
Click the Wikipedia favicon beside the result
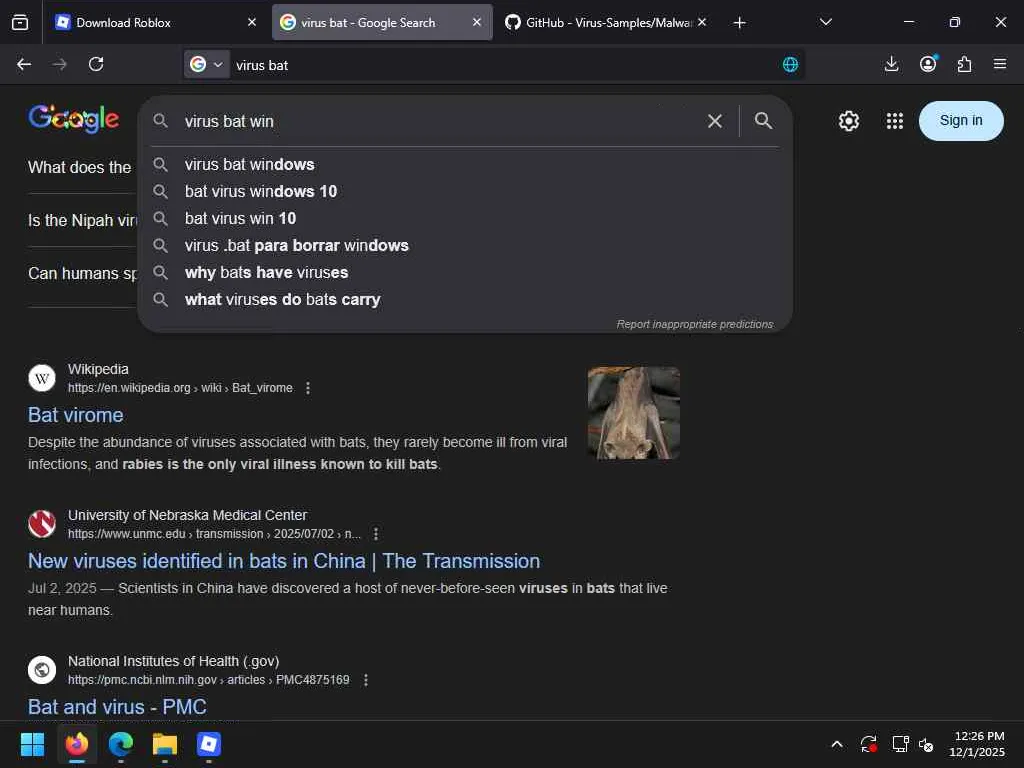tap(42, 378)
